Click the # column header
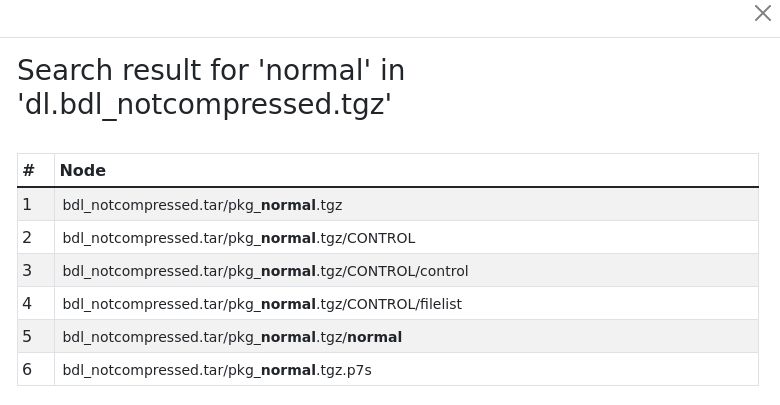 point(28,171)
